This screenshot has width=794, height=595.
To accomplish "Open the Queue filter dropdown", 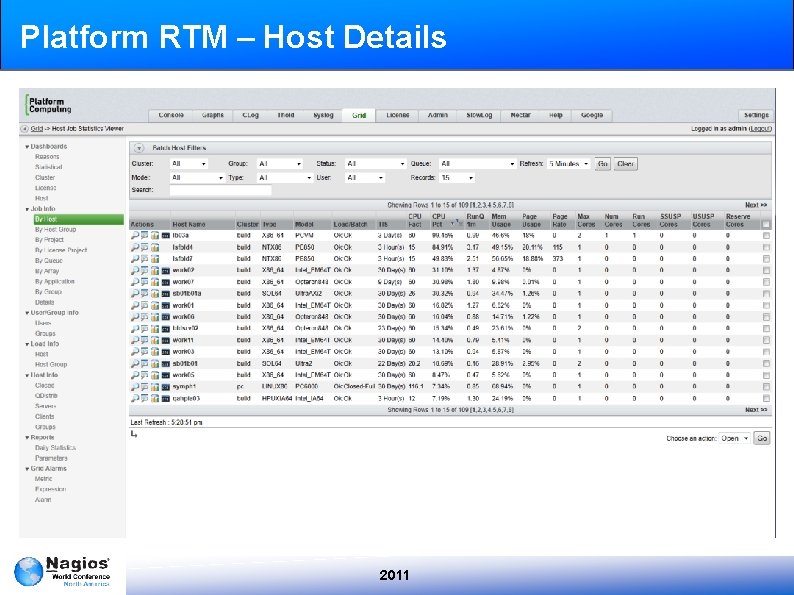I will point(477,164).
